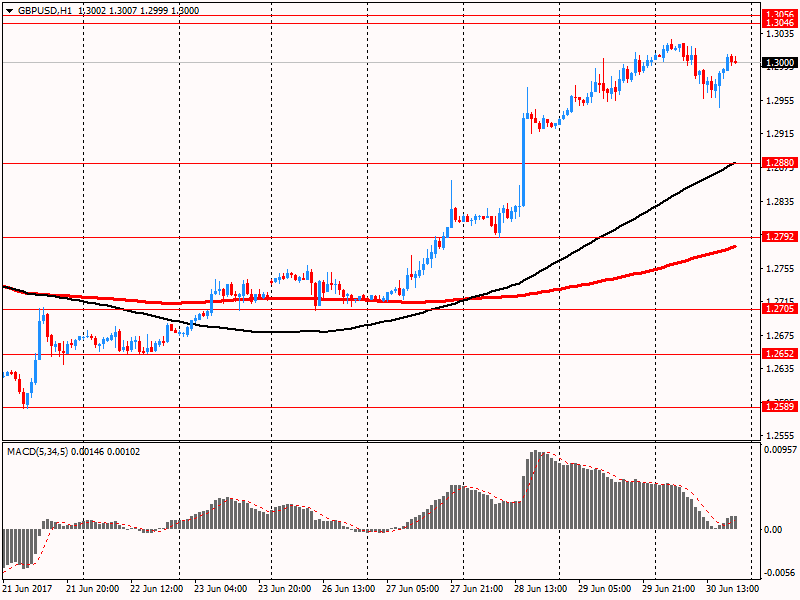Click the 1.2555 price axis value

coord(781,435)
